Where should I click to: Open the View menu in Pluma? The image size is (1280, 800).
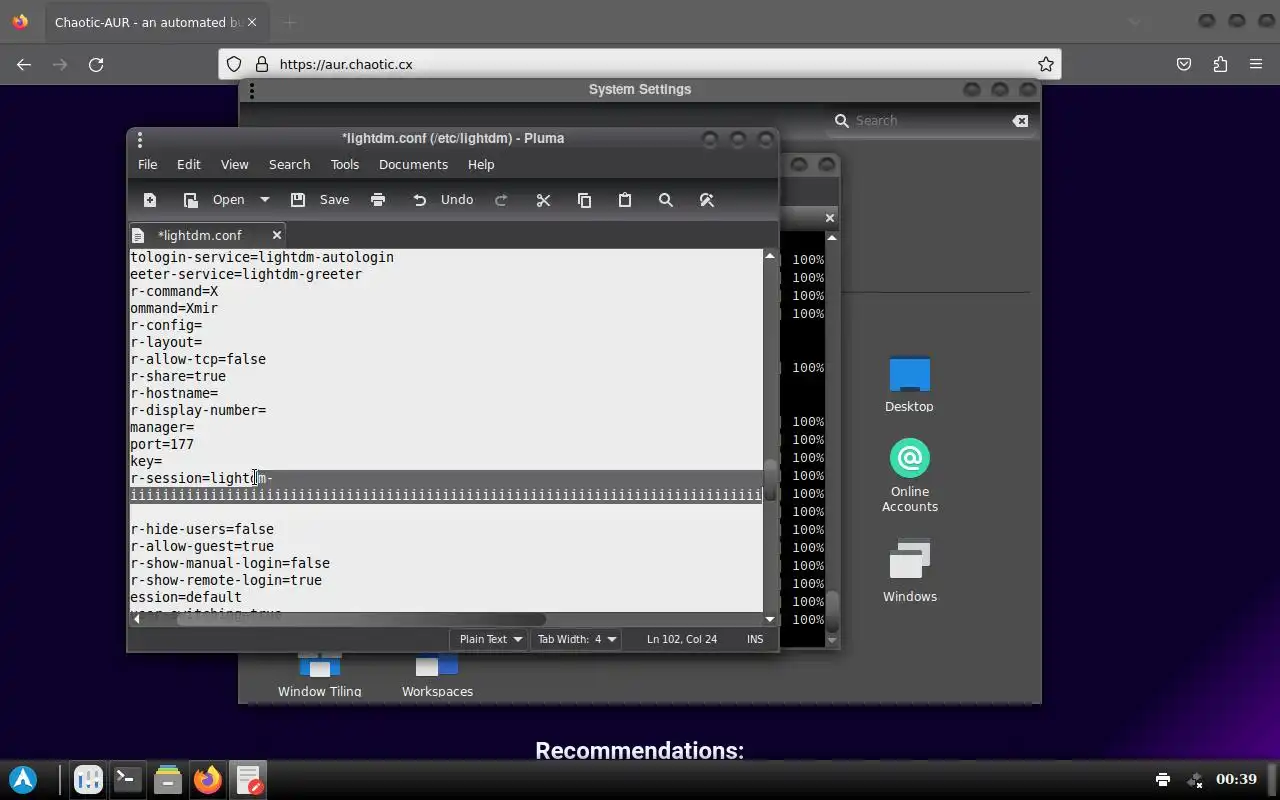pyautogui.click(x=234, y=164)
